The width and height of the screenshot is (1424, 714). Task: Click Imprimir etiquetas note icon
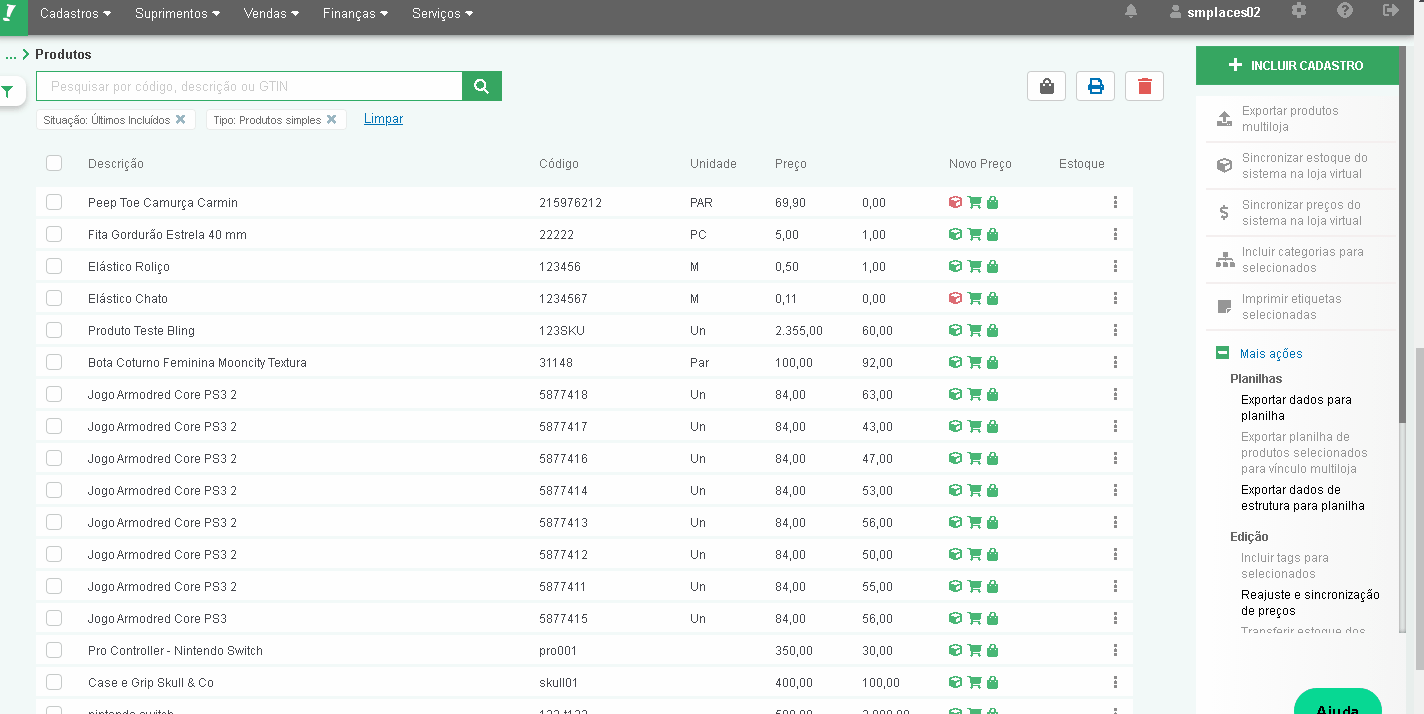pos(1224,307)
